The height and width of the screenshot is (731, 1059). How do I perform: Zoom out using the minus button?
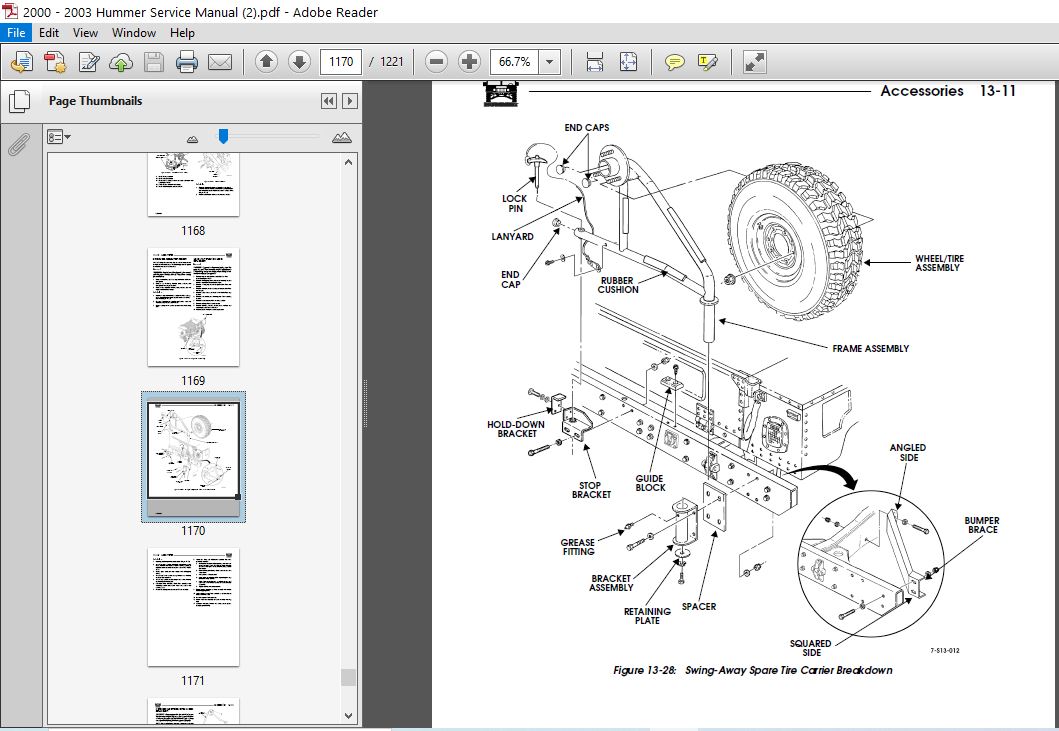[x=436, y=62]
